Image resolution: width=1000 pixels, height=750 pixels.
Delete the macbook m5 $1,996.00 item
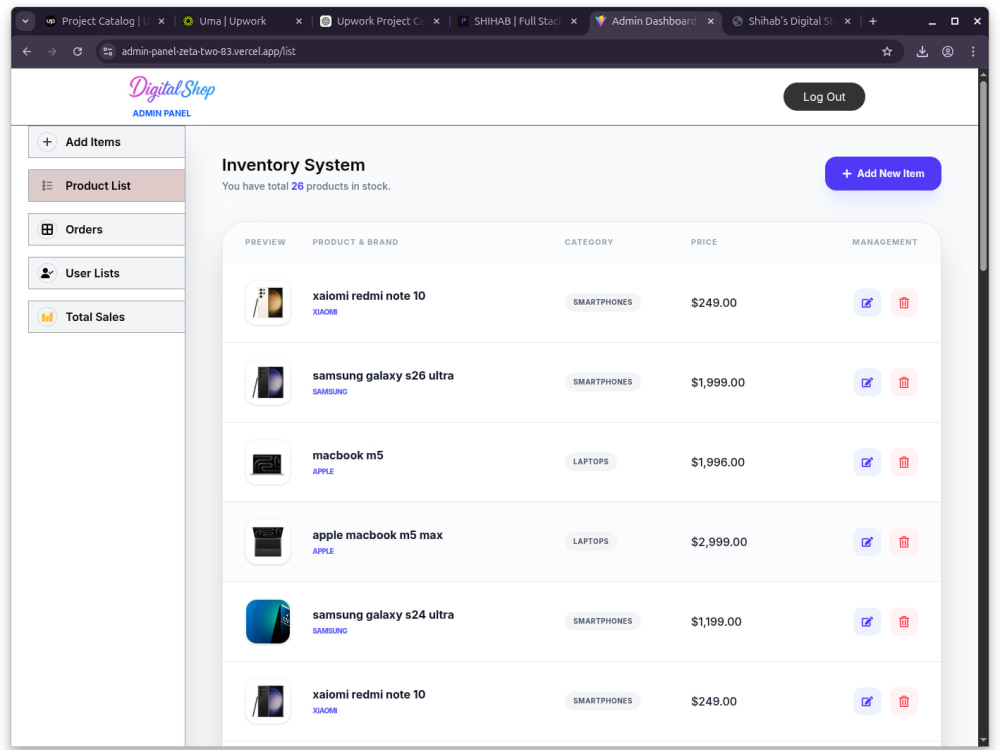pyautogui.click(x=904, y=462)
